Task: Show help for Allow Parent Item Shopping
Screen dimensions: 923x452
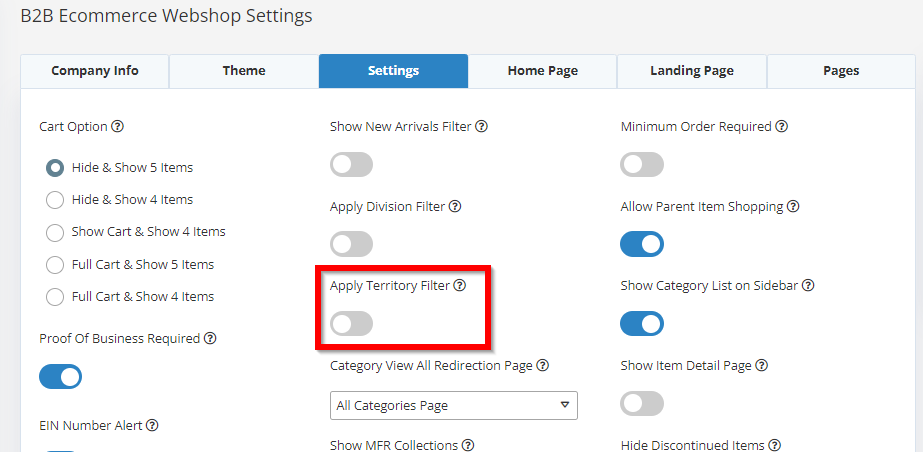Action: [793, 207]
